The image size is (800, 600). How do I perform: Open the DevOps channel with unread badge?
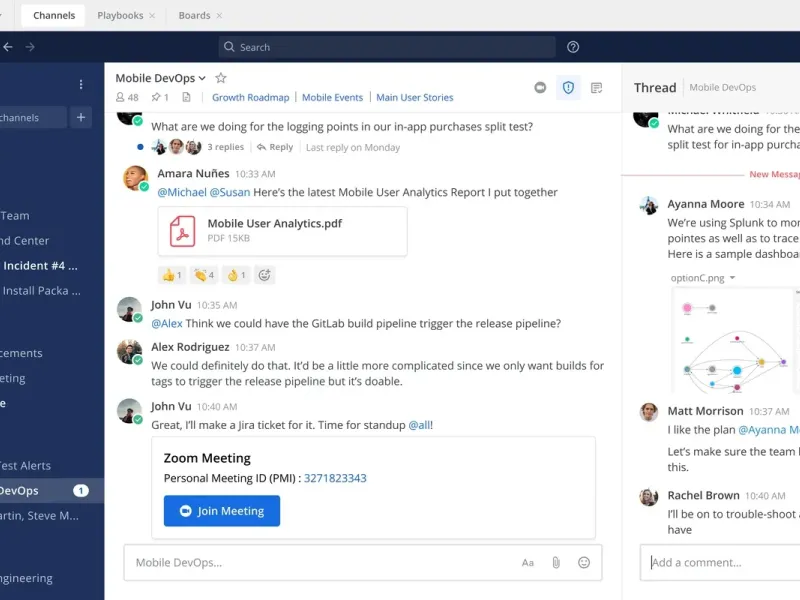point(51,491)
